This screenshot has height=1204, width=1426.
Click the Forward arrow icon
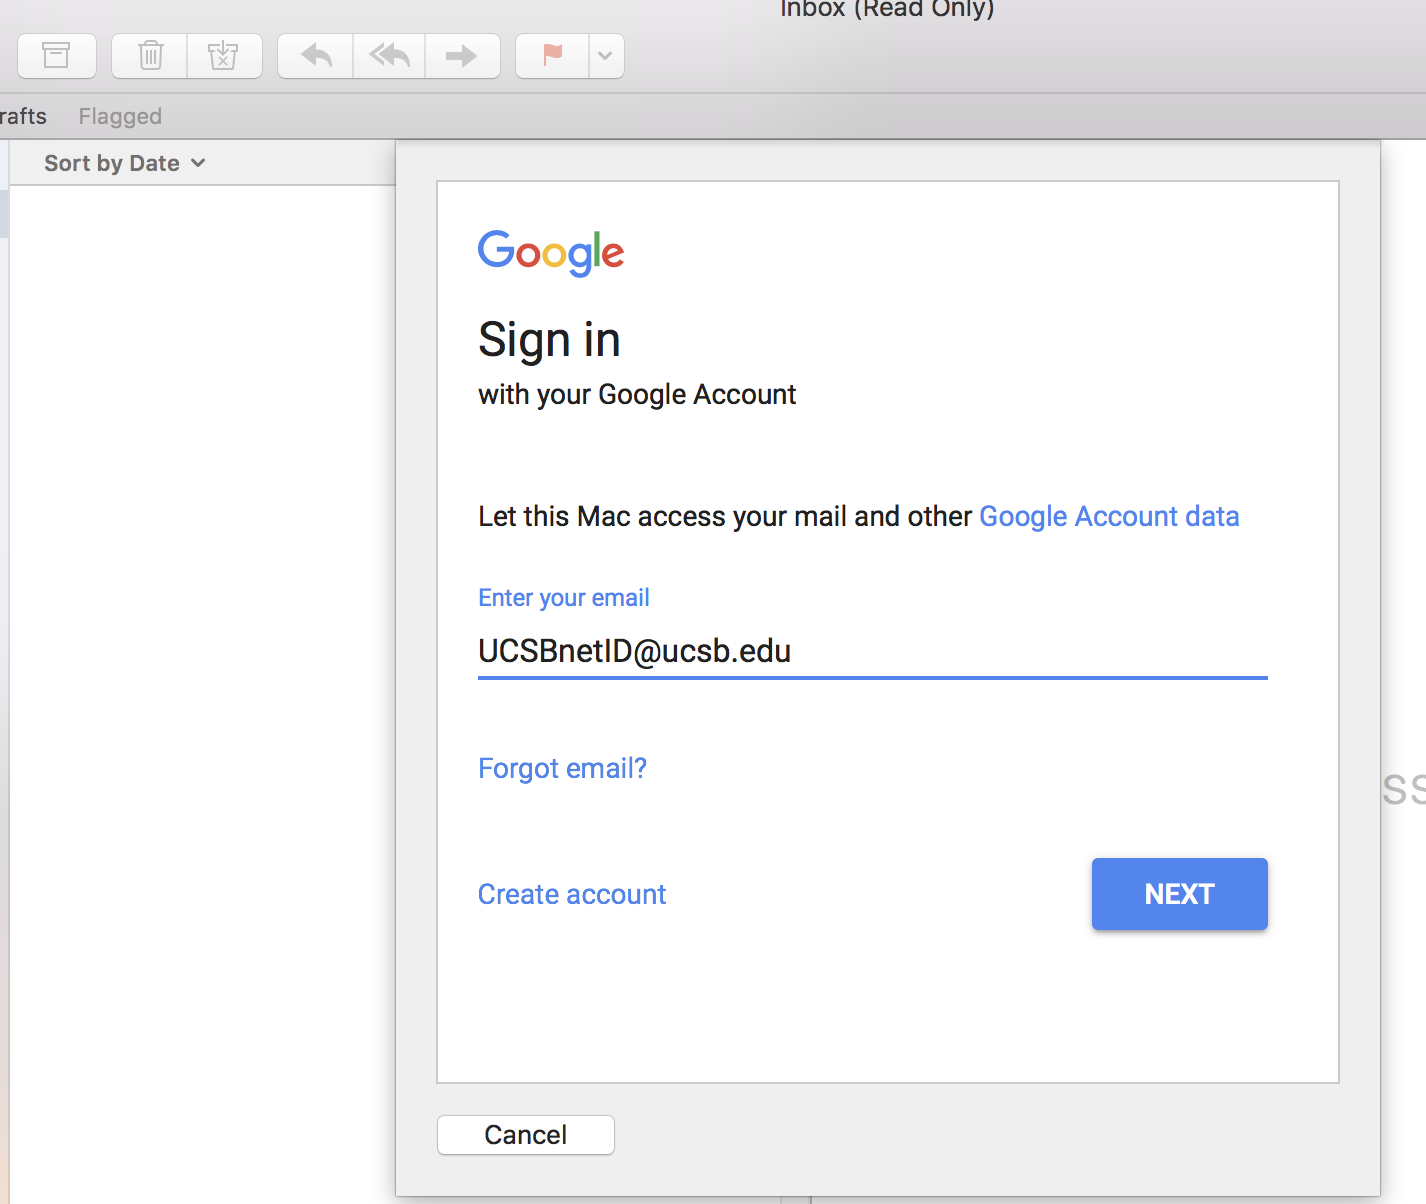tap(462, 55)
